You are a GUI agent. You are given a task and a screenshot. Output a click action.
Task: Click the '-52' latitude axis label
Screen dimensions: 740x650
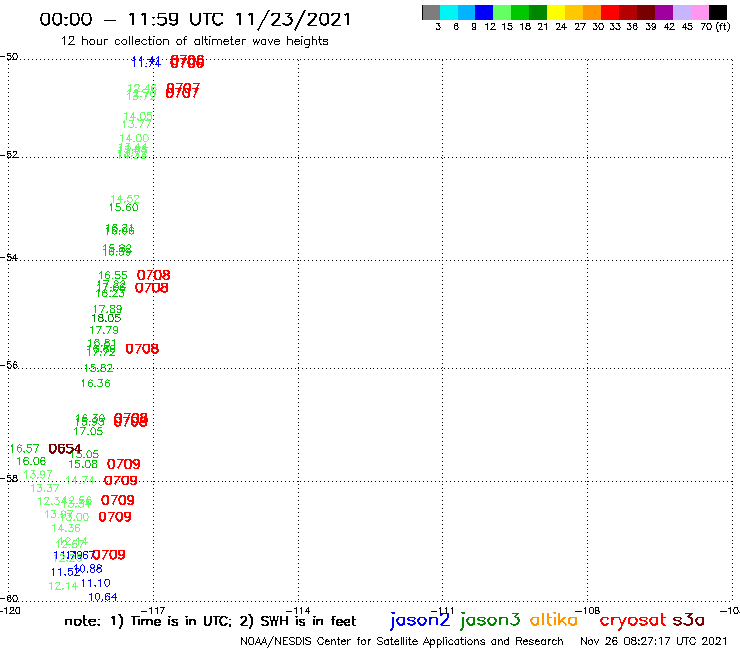click(x=9, y=155)
